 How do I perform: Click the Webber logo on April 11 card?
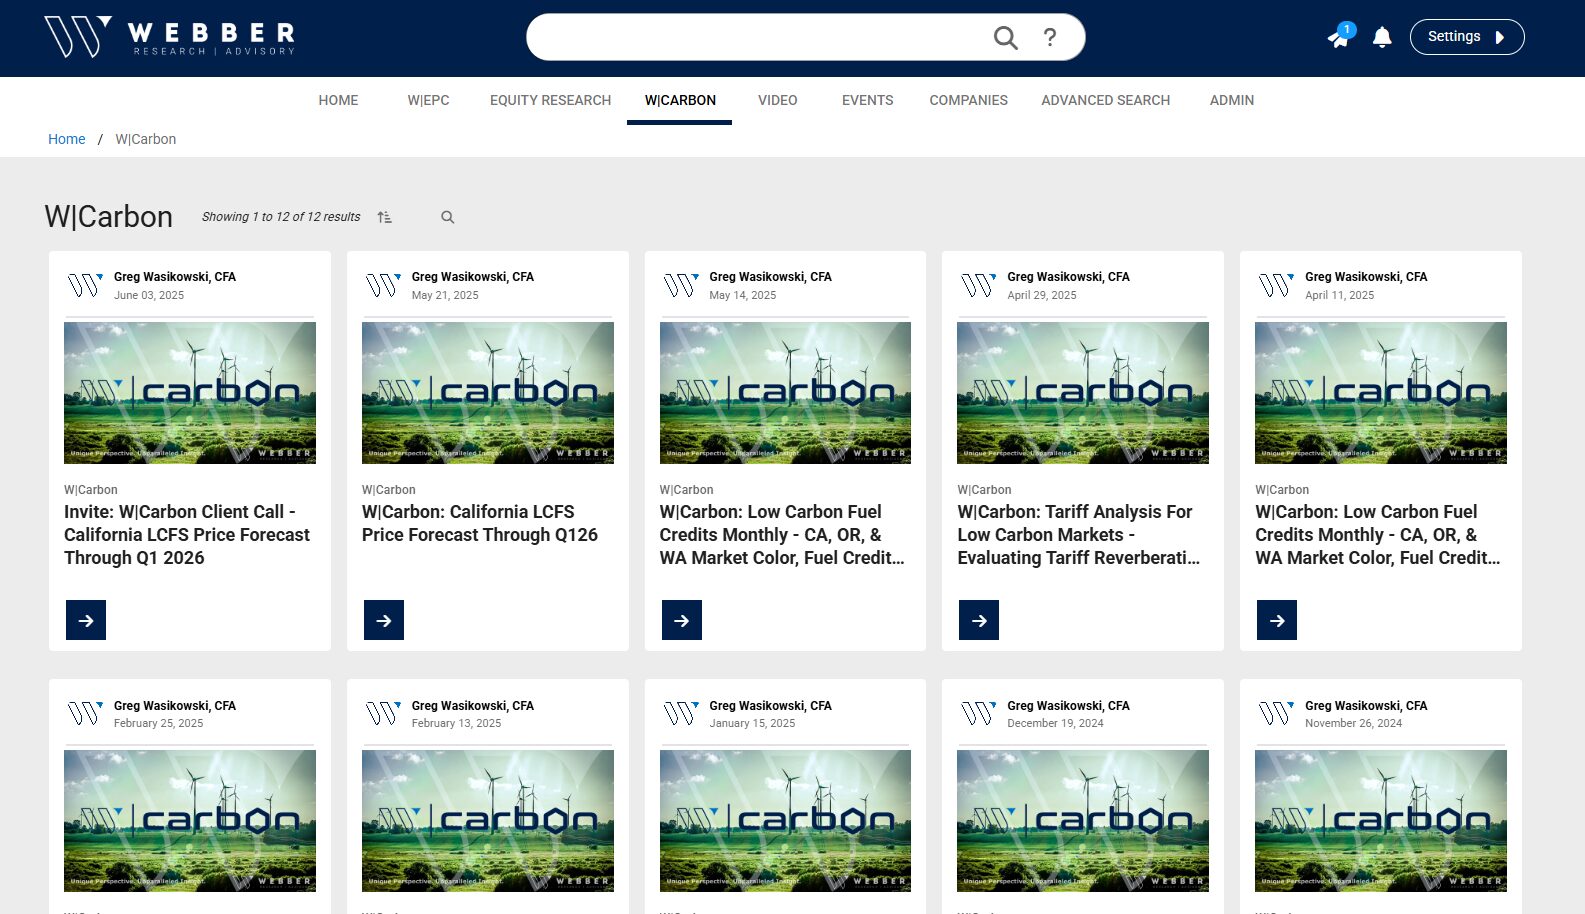1276,286
